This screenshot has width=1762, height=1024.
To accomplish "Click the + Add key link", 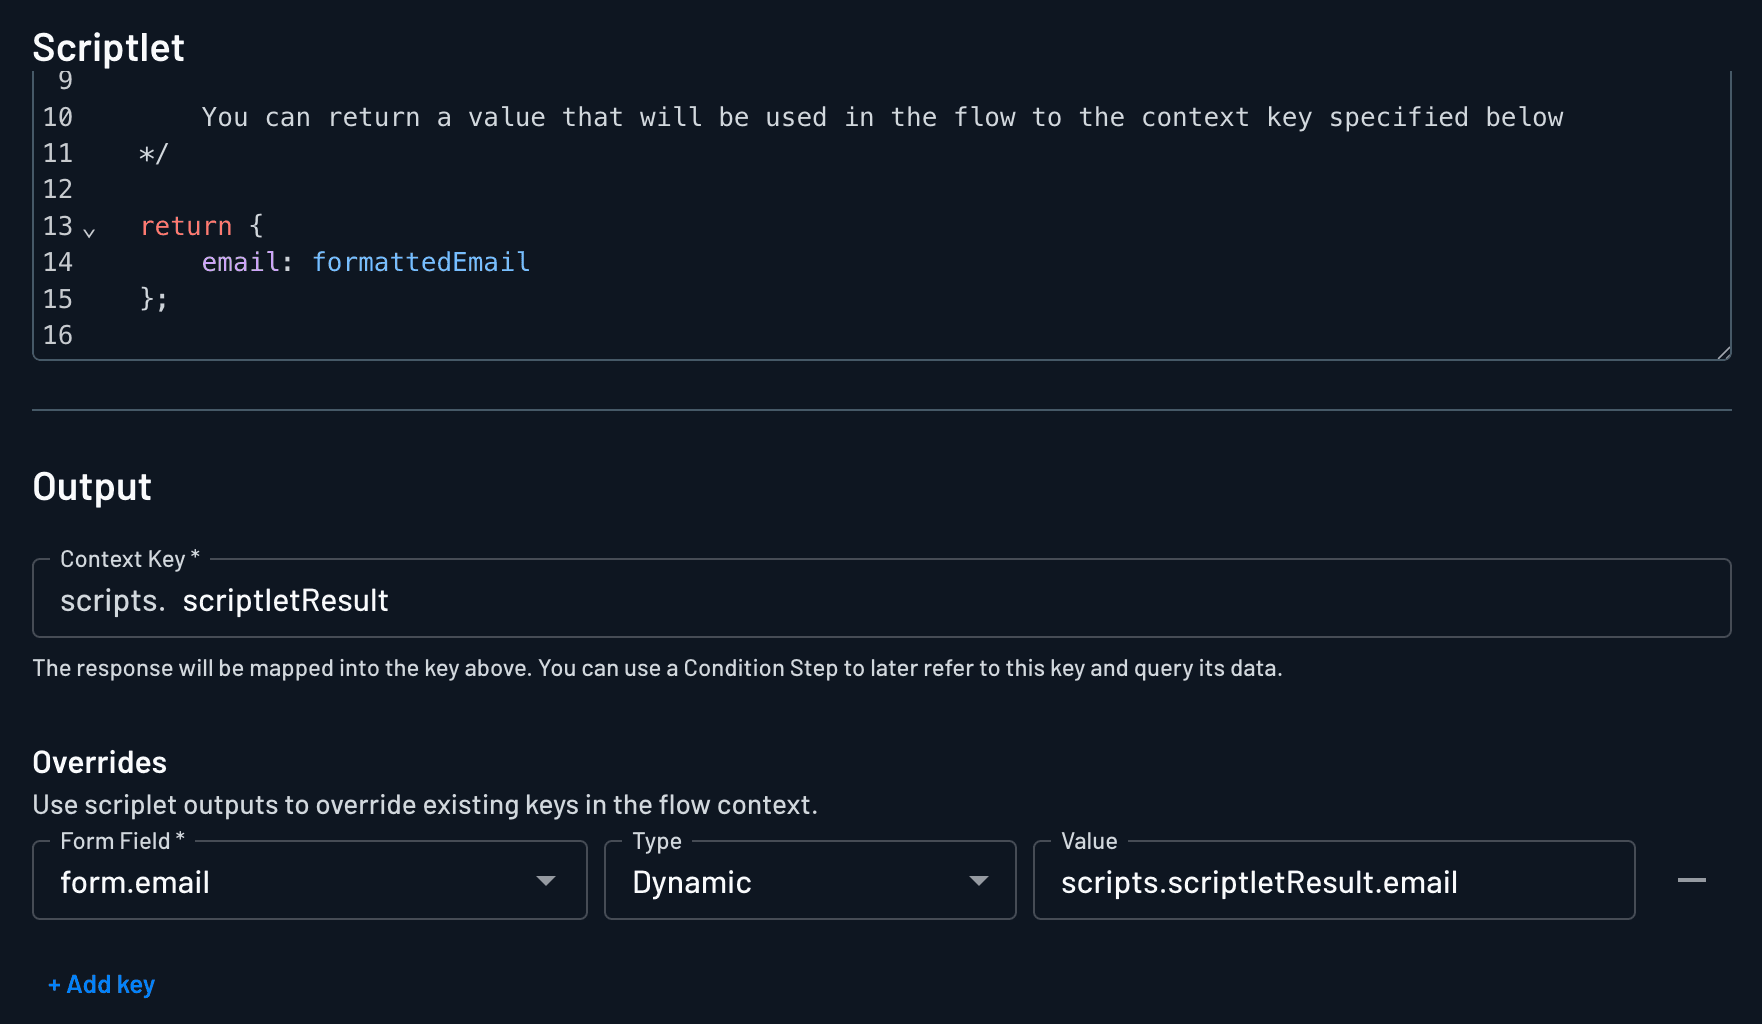I will (101, 985).
